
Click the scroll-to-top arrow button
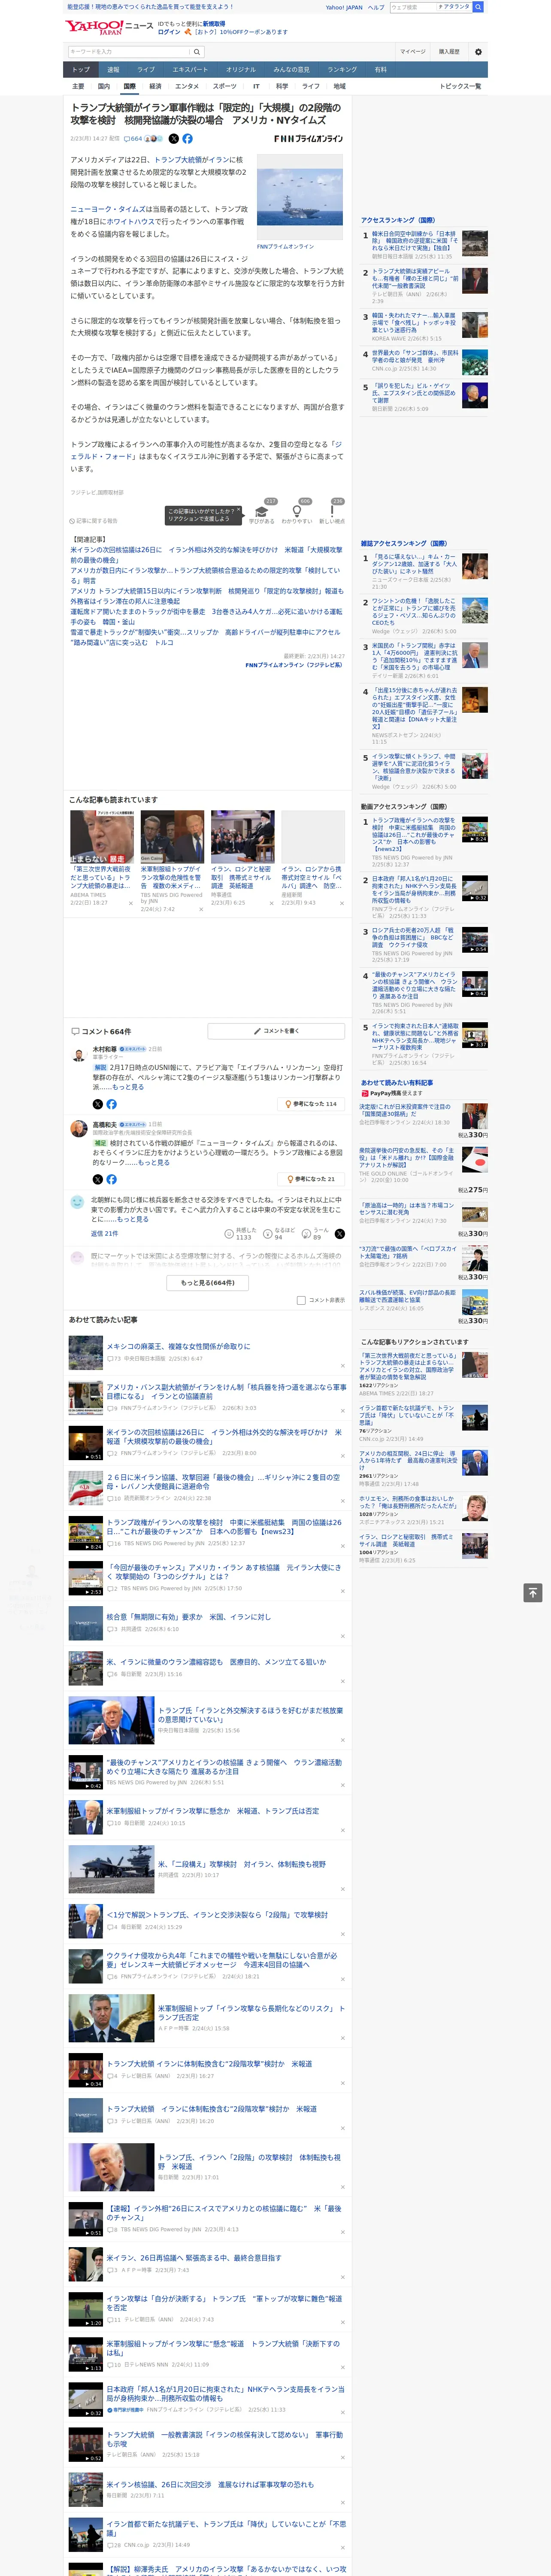533,1592
